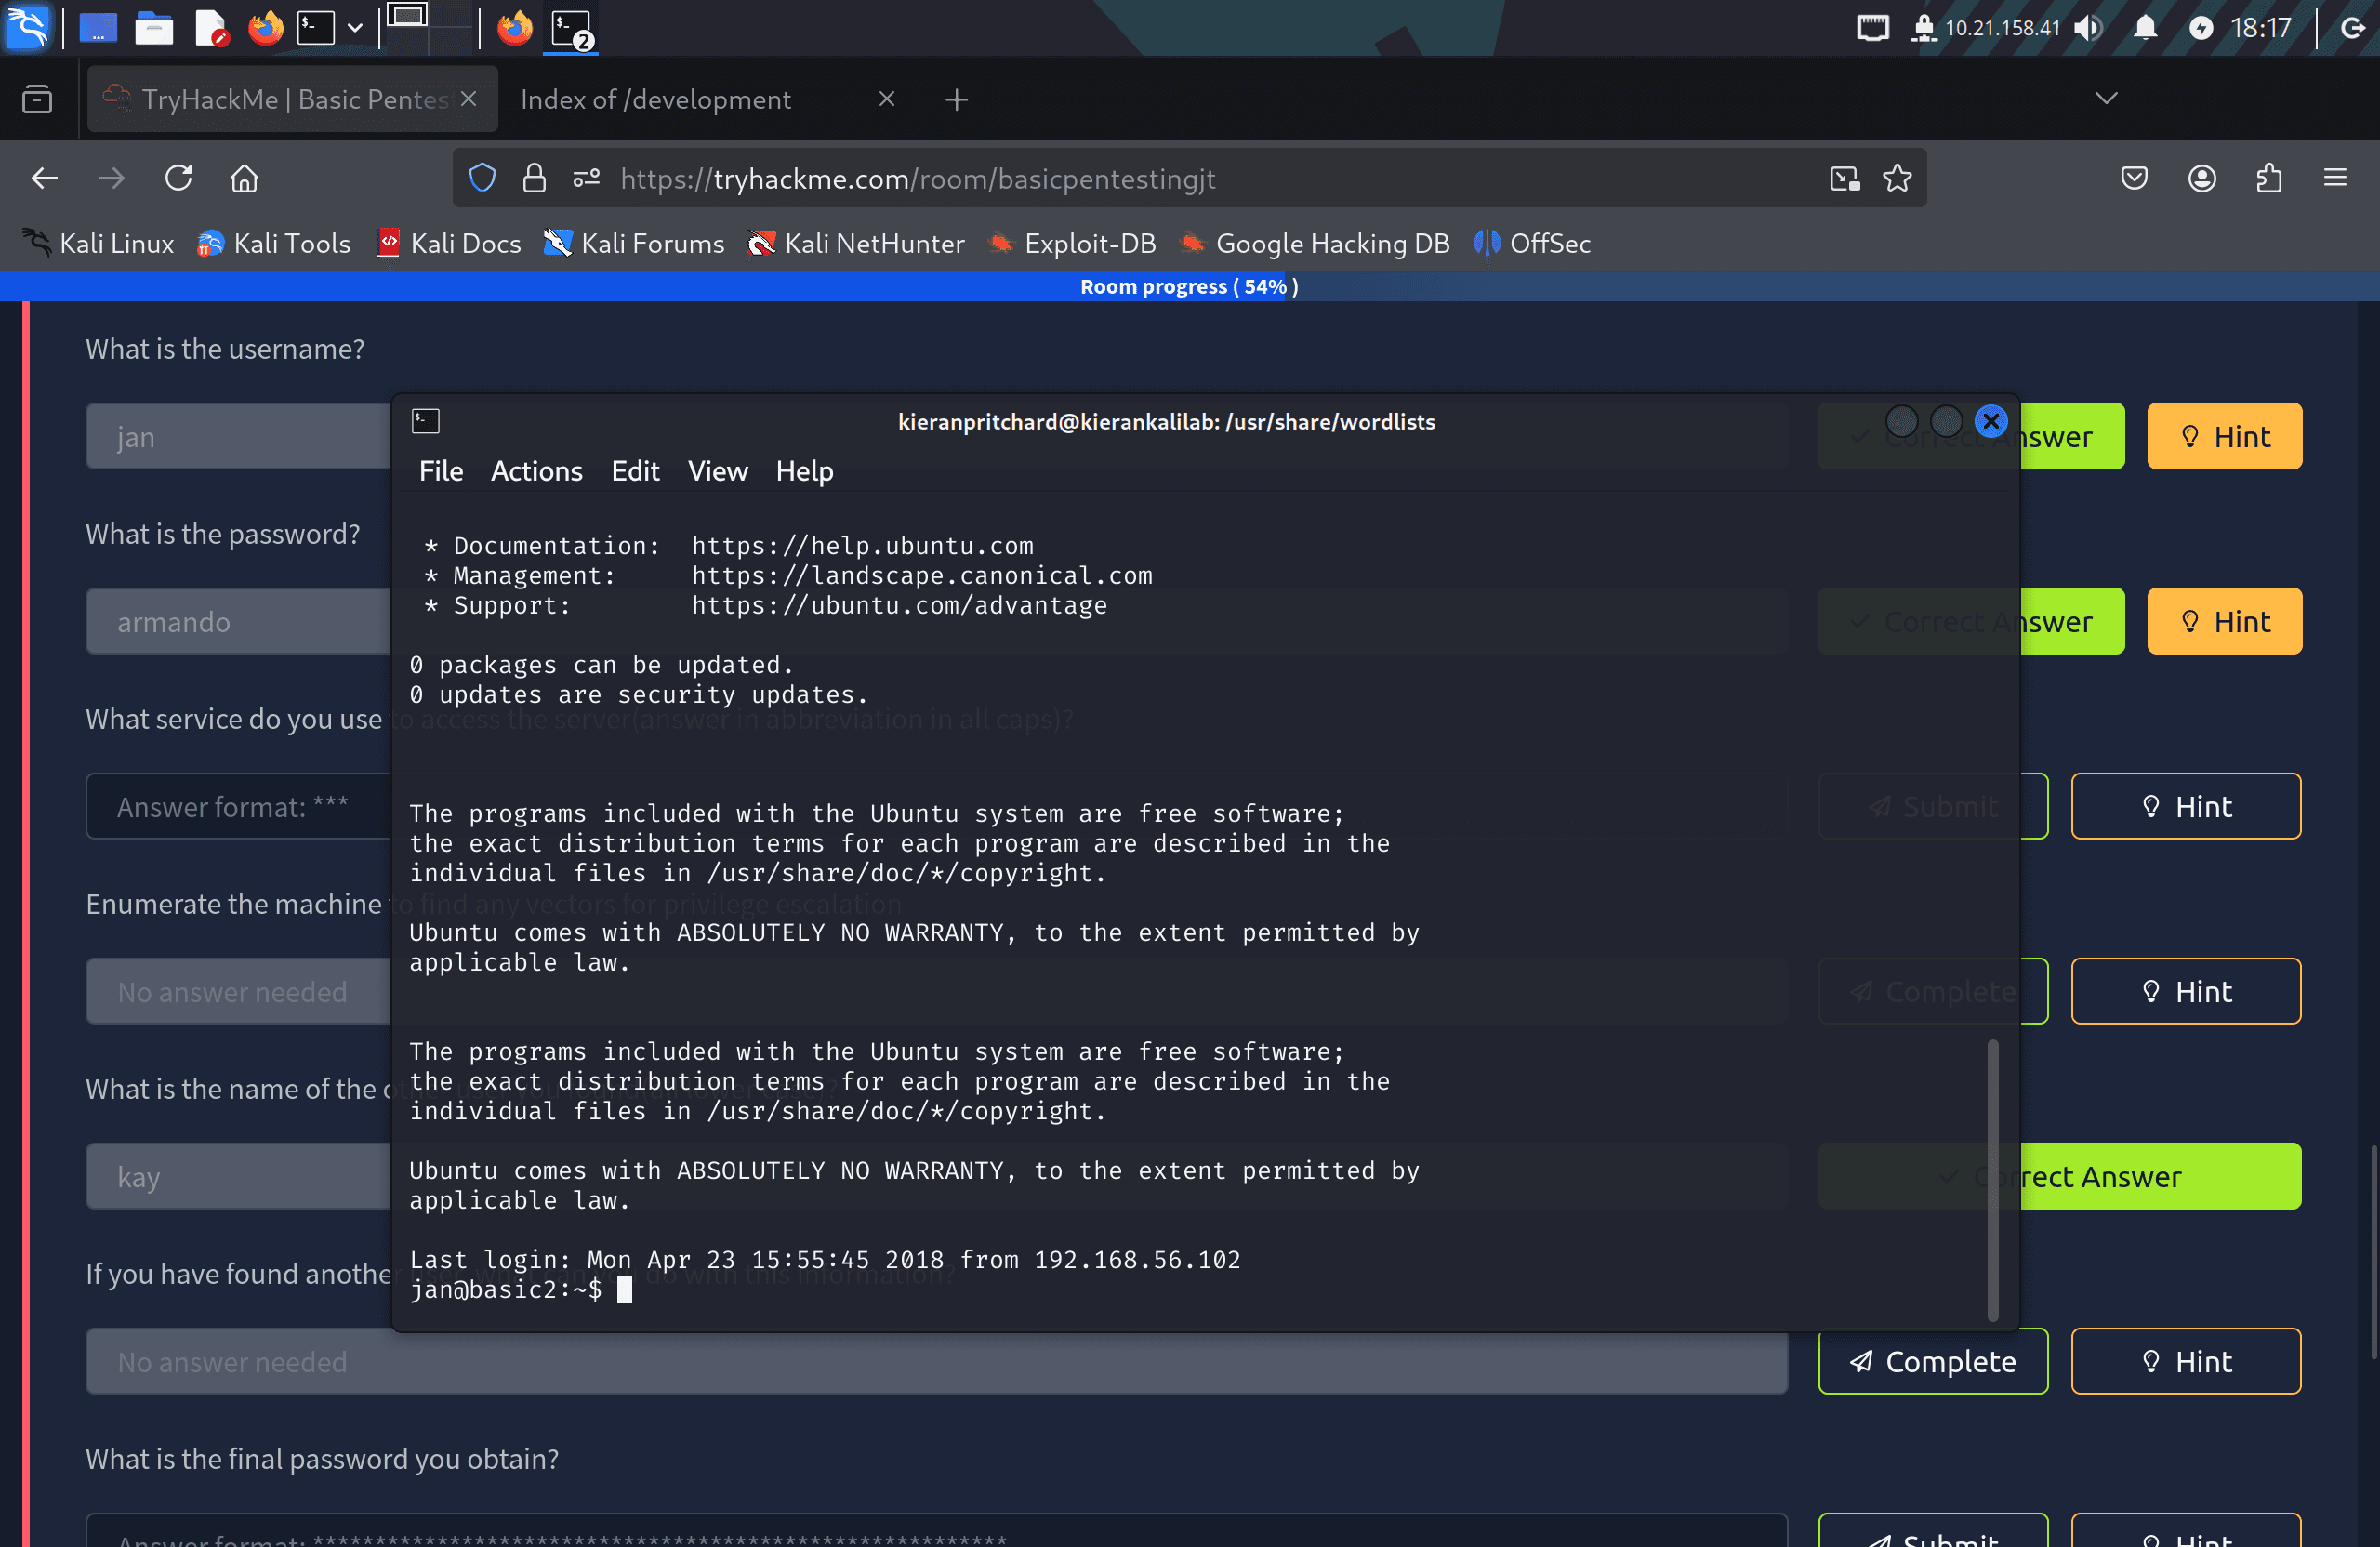Screen dimensions: 2380x1547
Task: Open the wired network status icon
Action: tap(1872, 28)
